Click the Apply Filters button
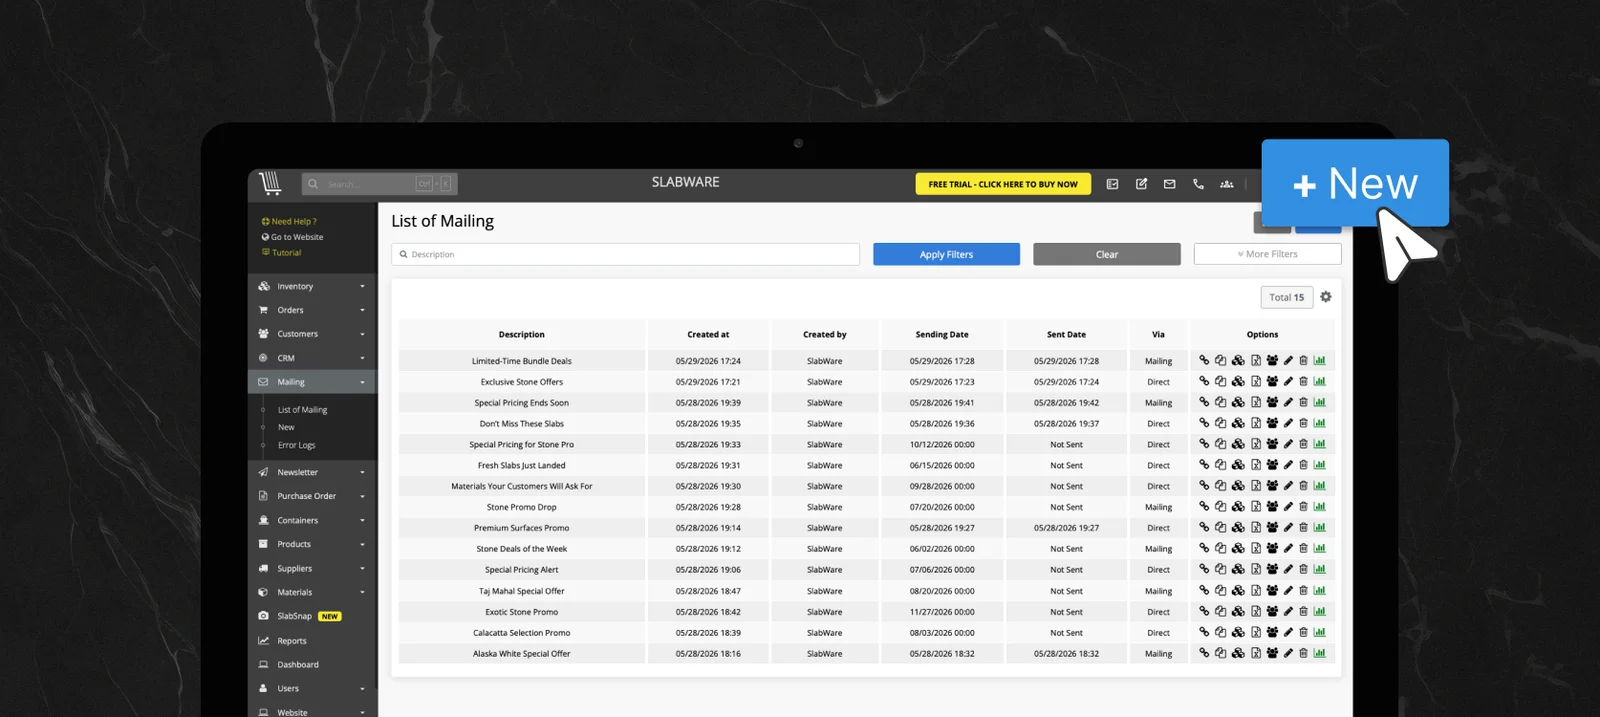Screen dimensions: 1600x717 click(946, 254)
